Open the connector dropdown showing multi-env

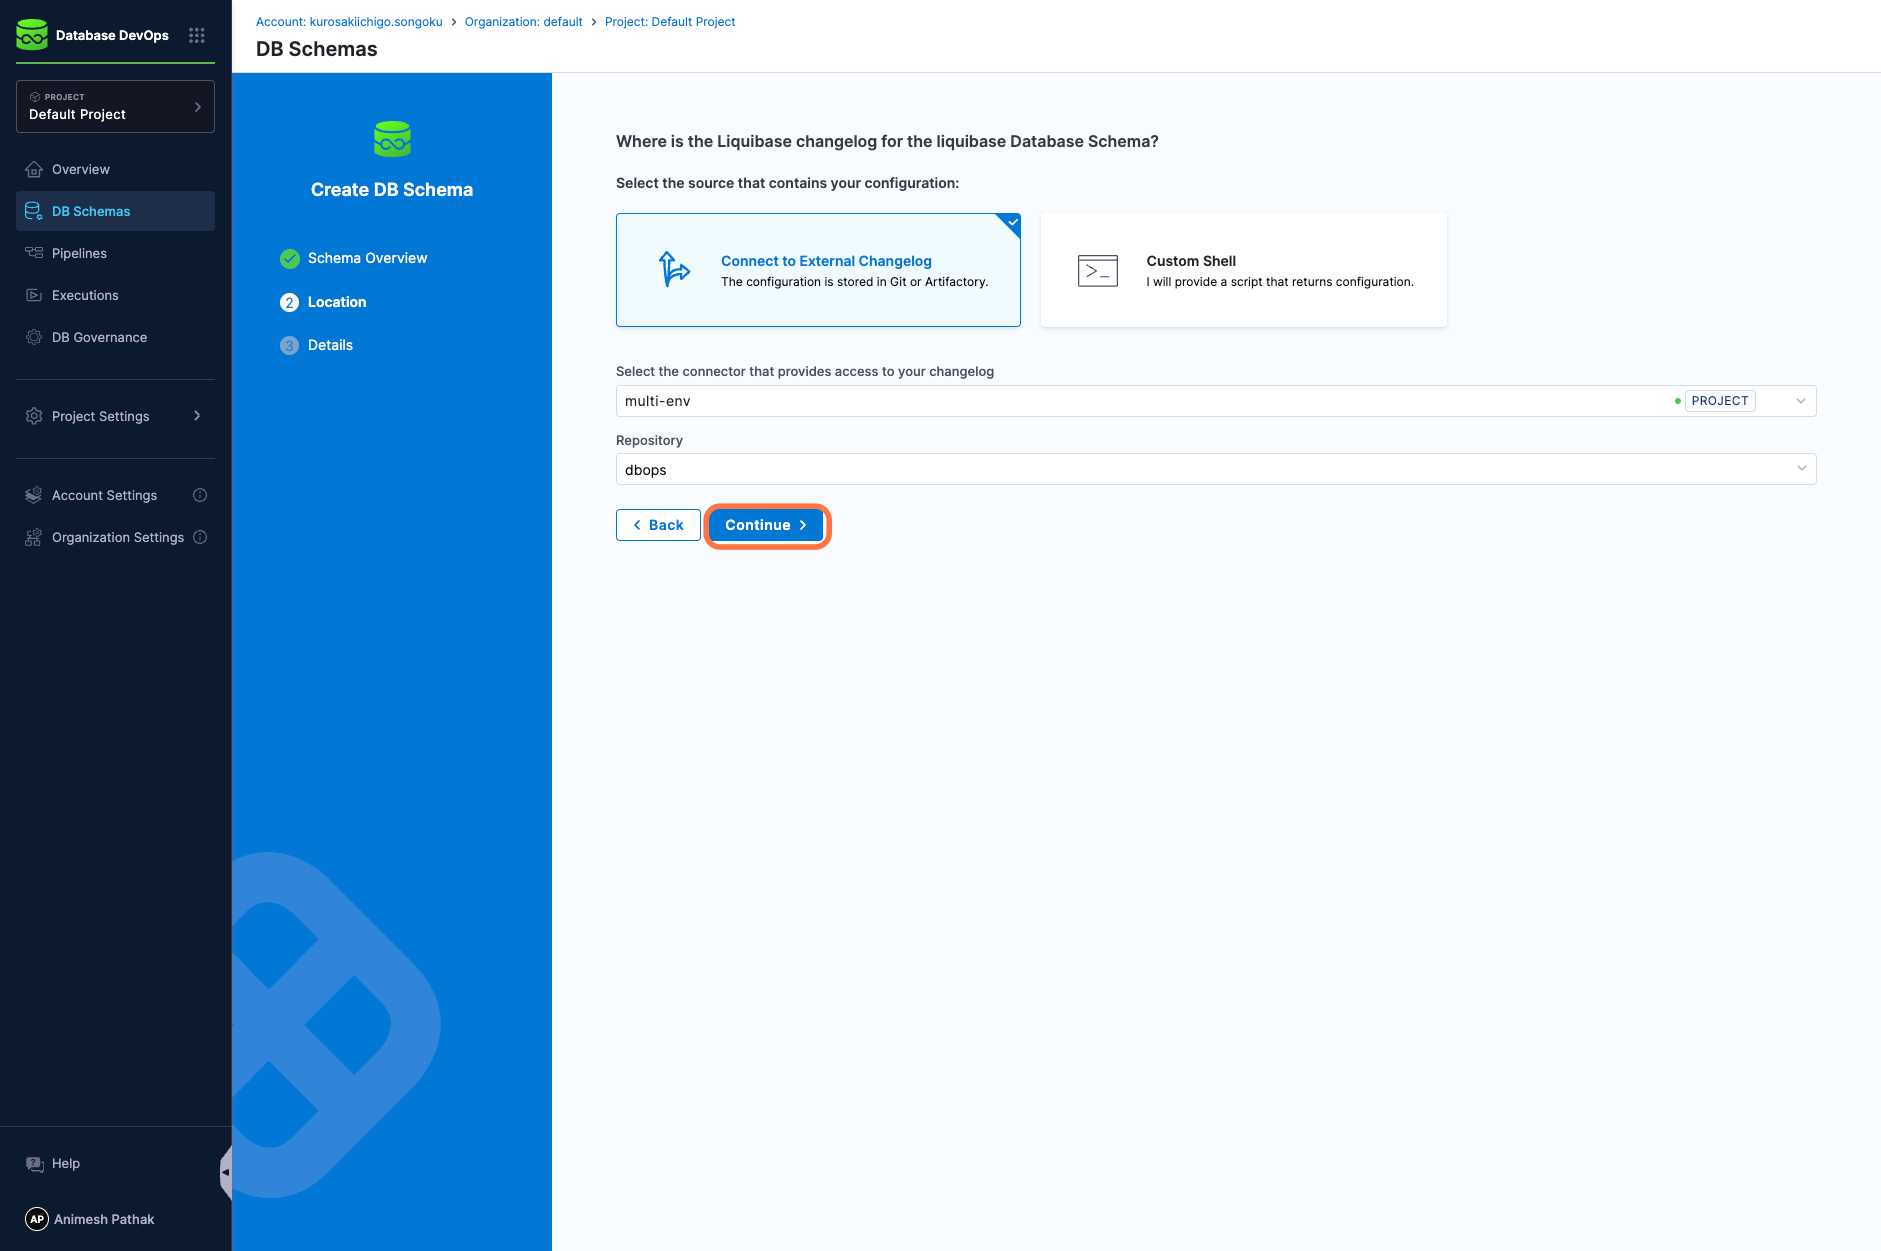1216,401
